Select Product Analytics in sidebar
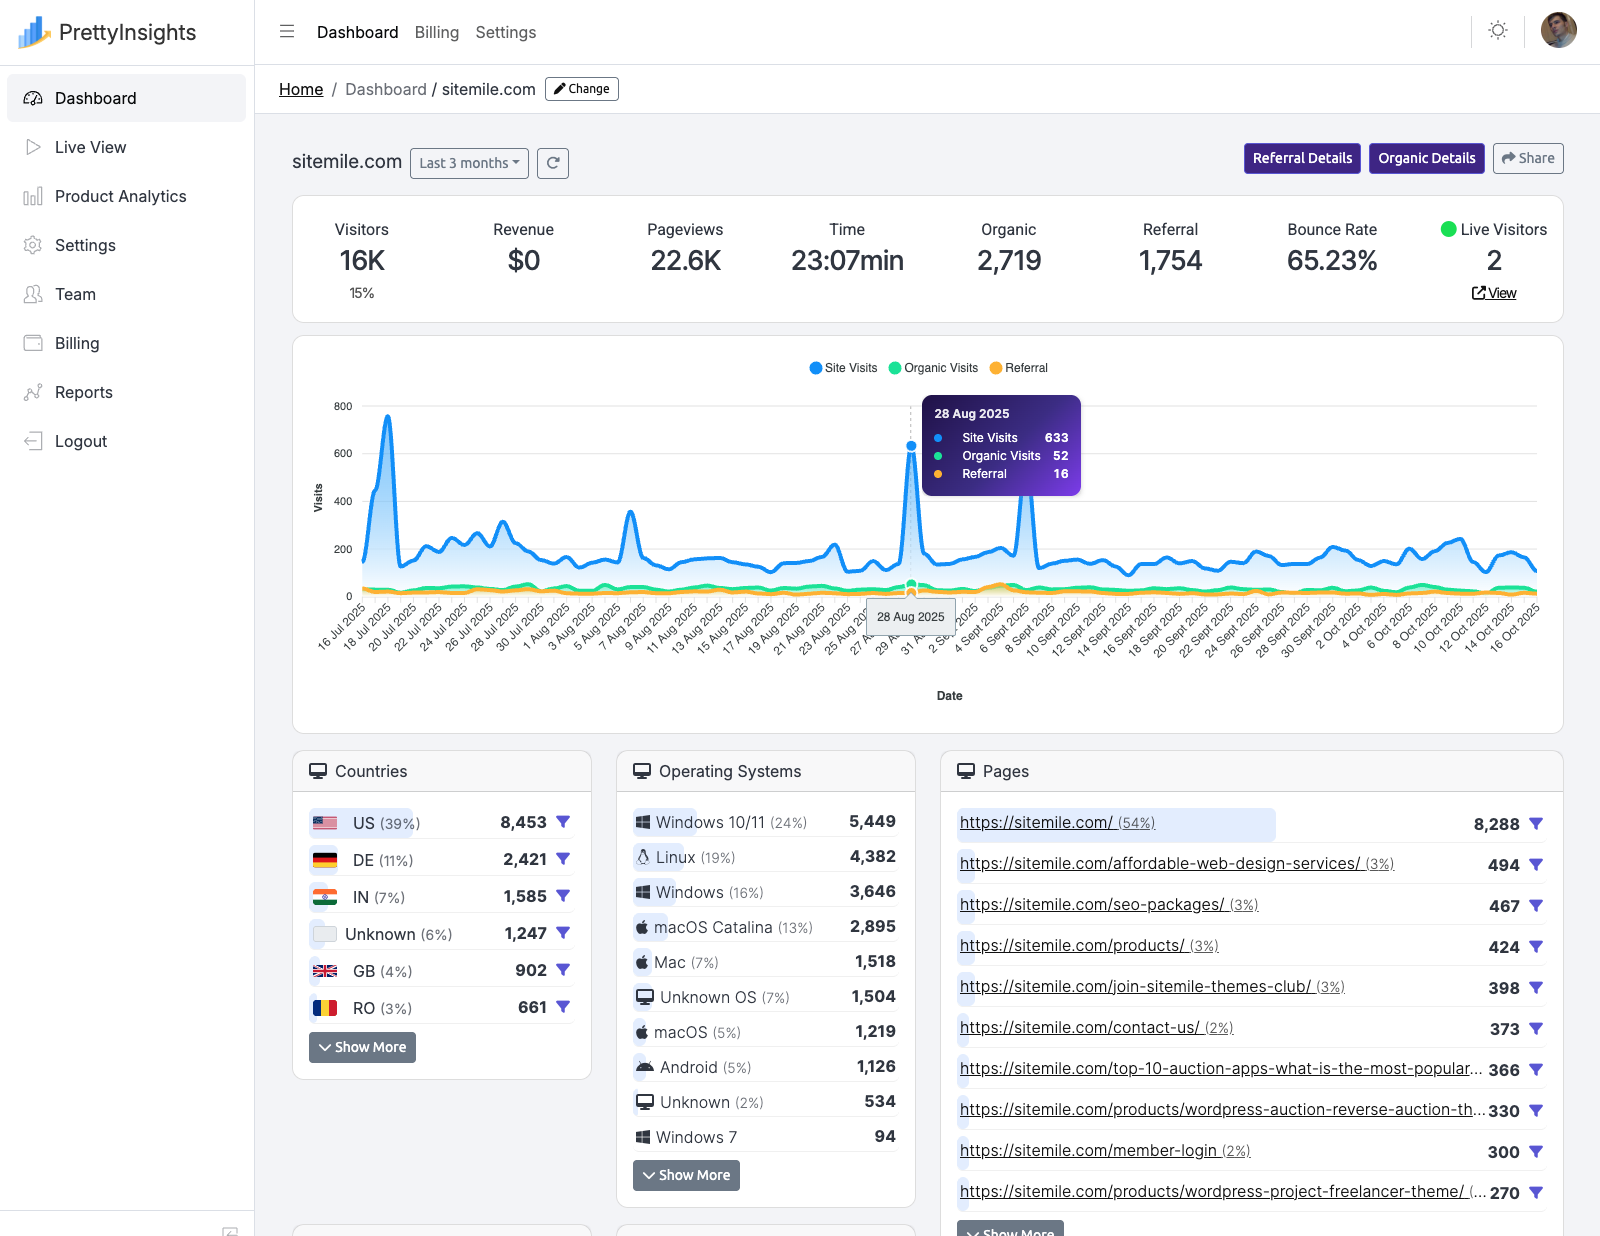Image resolution: width=1600 pixels, height=1236 pixels. [120, 196]
